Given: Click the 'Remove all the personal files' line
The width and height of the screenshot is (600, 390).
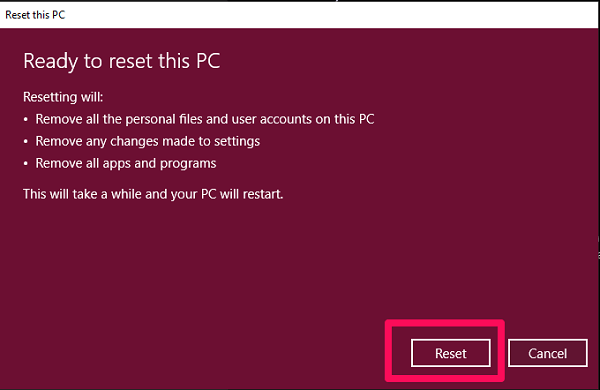Looking at the screenshot, I should pos(205,119).
